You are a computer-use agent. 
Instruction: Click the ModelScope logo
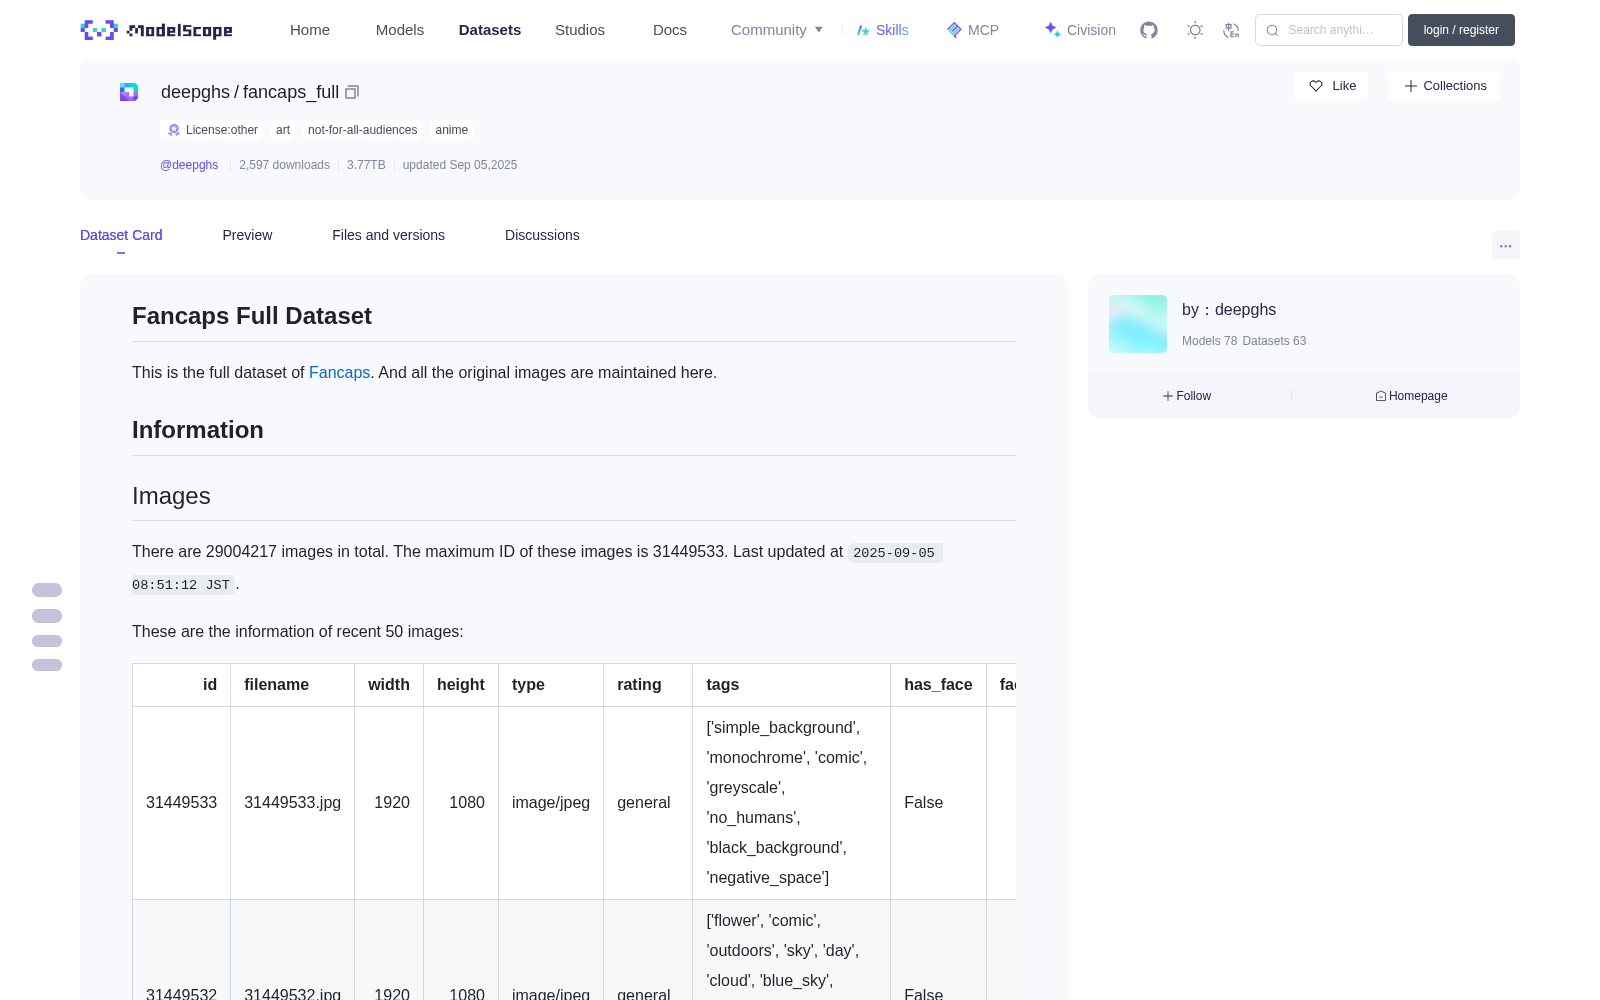point(157,30)
